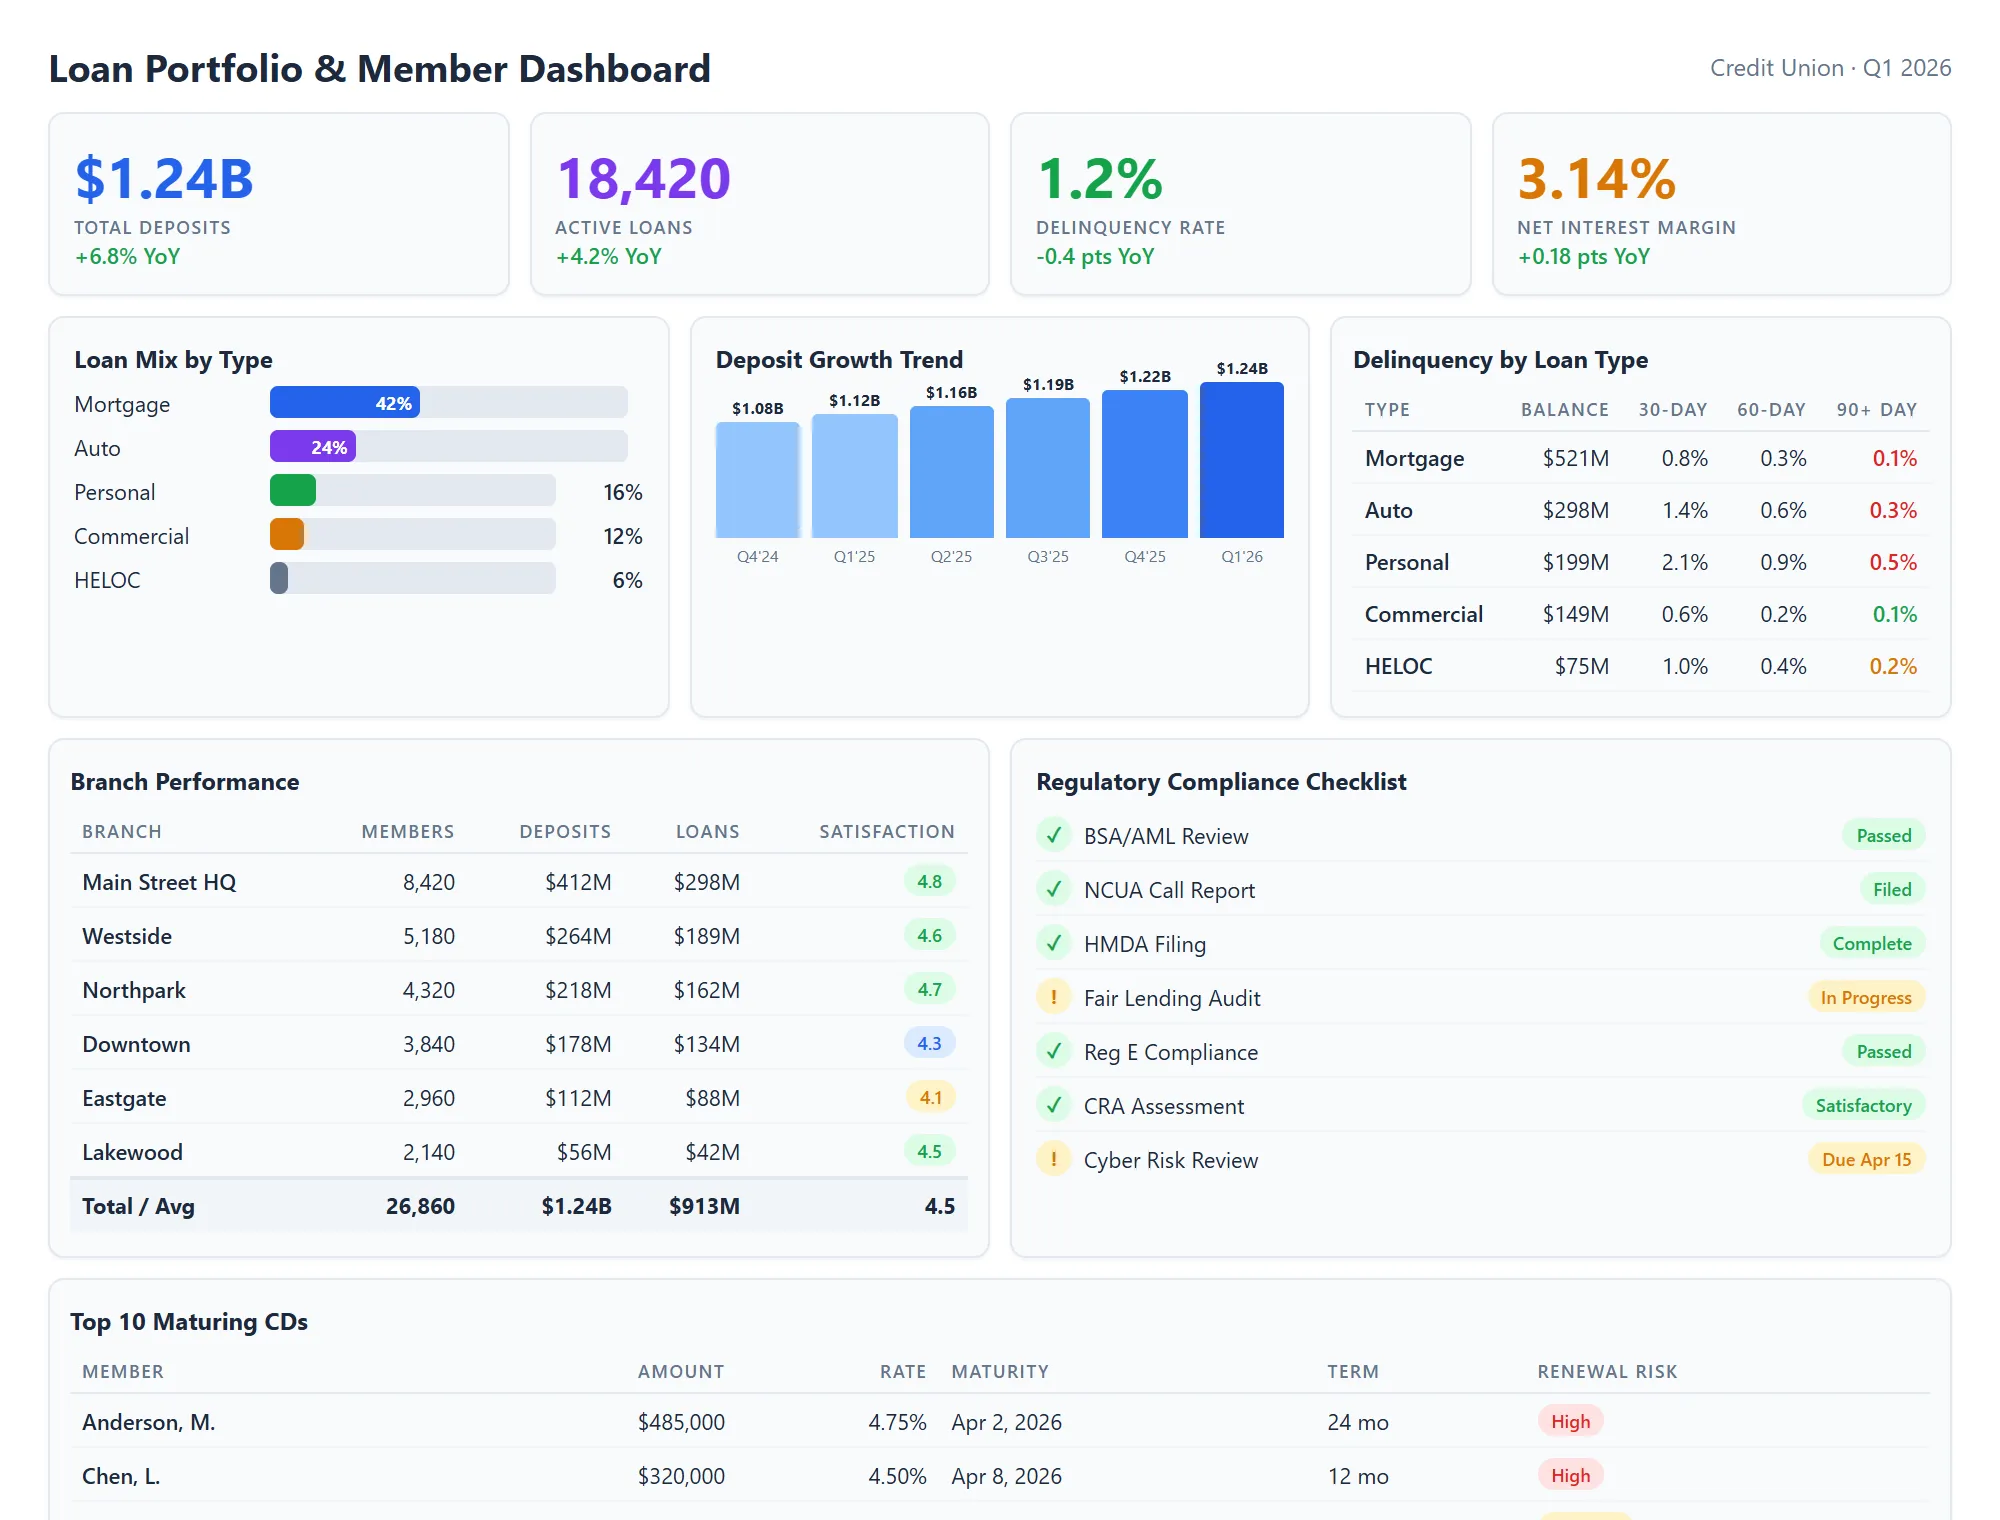Switch to the Regulatory Compliance Checklist panel
Image resolution: width=2000 pixels, height=1520 pixels.
click(1221, 782)
